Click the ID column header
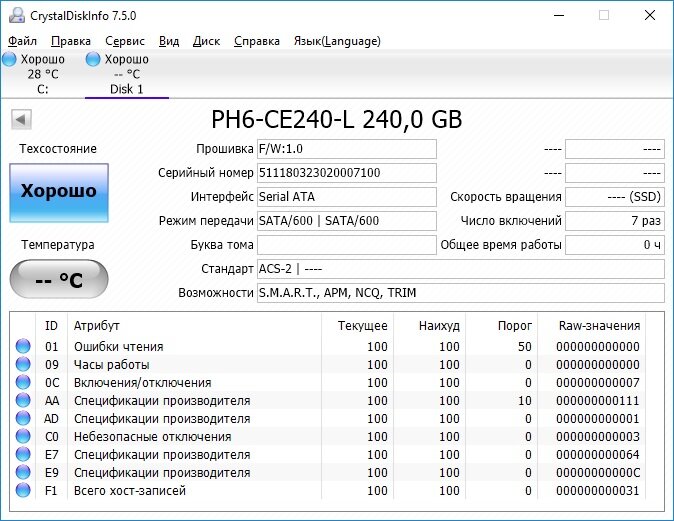The width and height of the screenshot is (674, 521). tap(51, 326)
